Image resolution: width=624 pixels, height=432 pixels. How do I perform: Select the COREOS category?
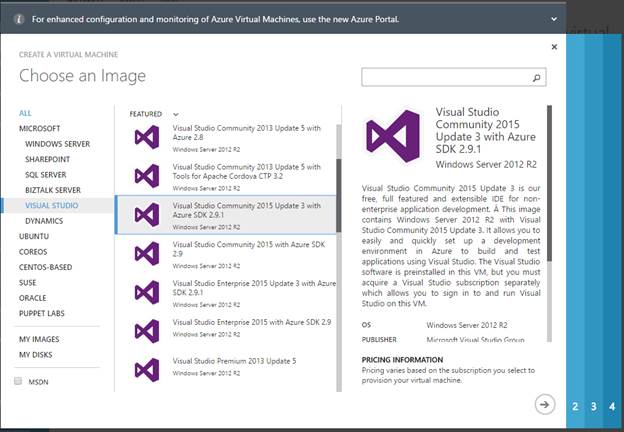pyautogui.click(x=33, y=252)
